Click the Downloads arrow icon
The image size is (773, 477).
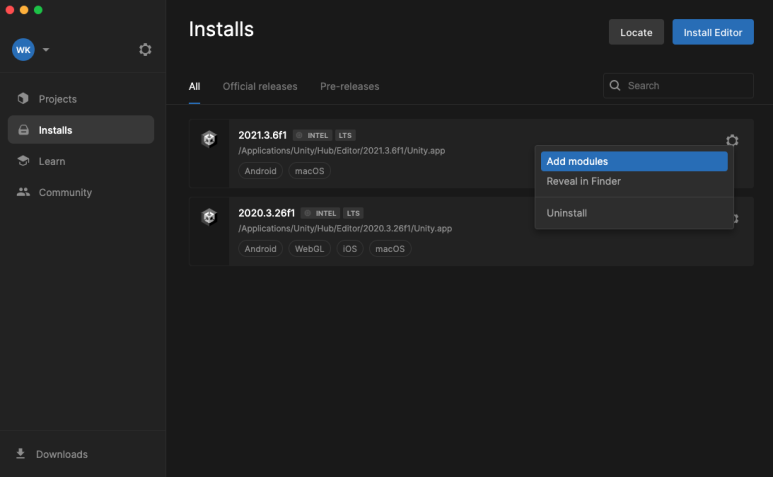(x=20, y=453)
